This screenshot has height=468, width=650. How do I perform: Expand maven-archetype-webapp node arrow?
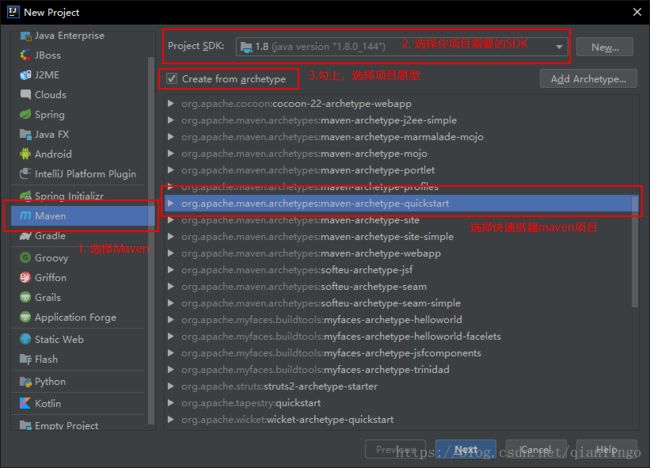pyautogui.click(x=170, y=253)
